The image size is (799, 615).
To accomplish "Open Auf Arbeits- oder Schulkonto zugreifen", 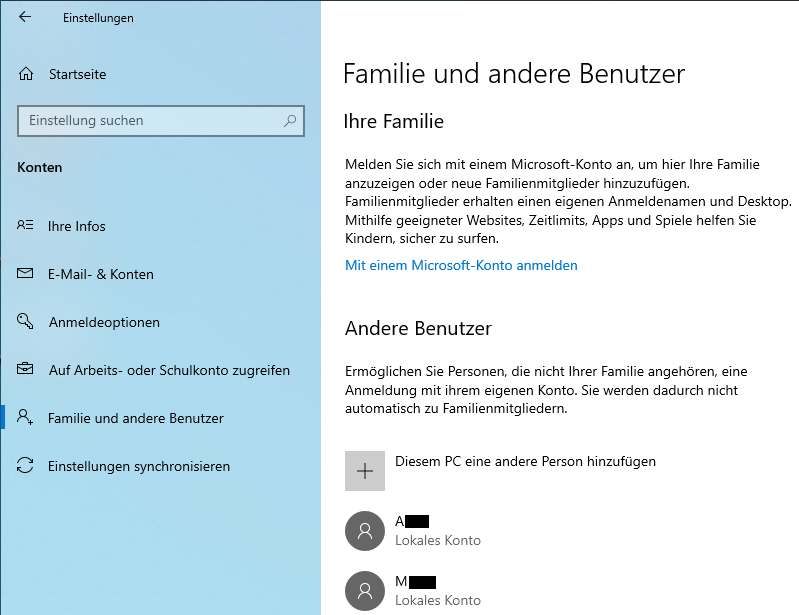I will (x=169, y=370).
